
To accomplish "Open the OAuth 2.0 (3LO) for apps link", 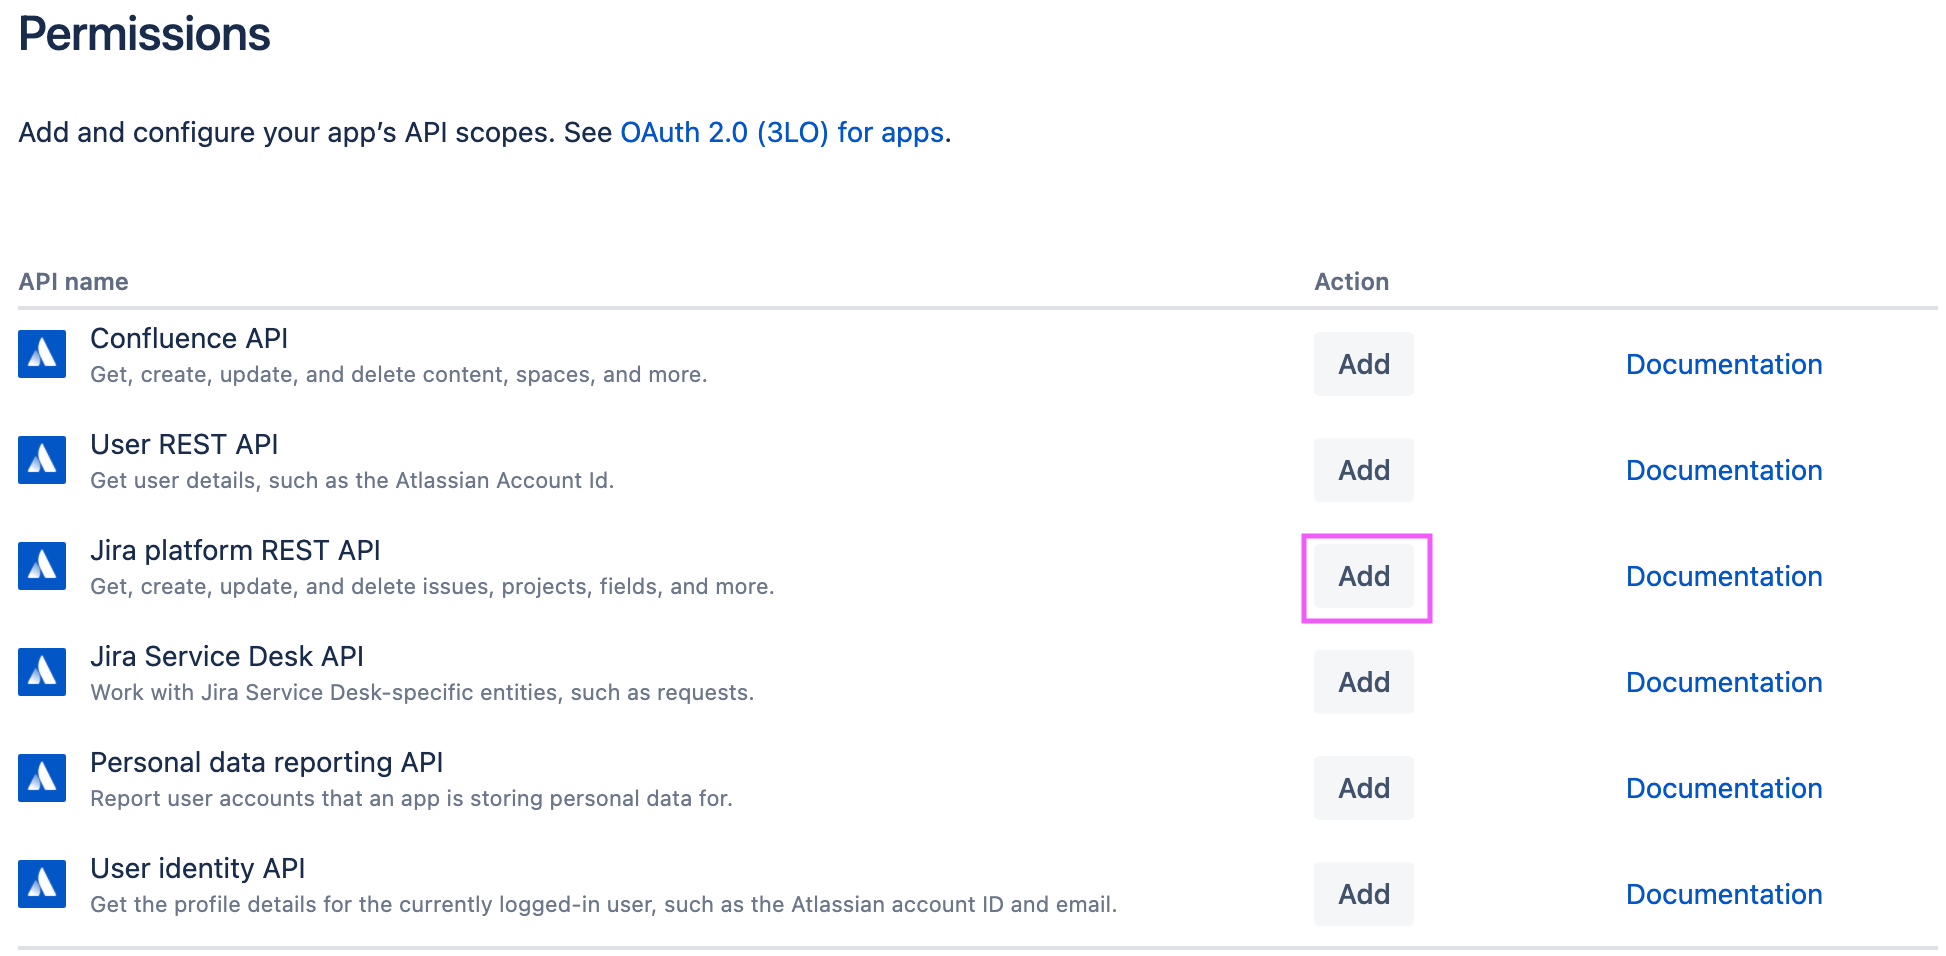I will [782, 132].
